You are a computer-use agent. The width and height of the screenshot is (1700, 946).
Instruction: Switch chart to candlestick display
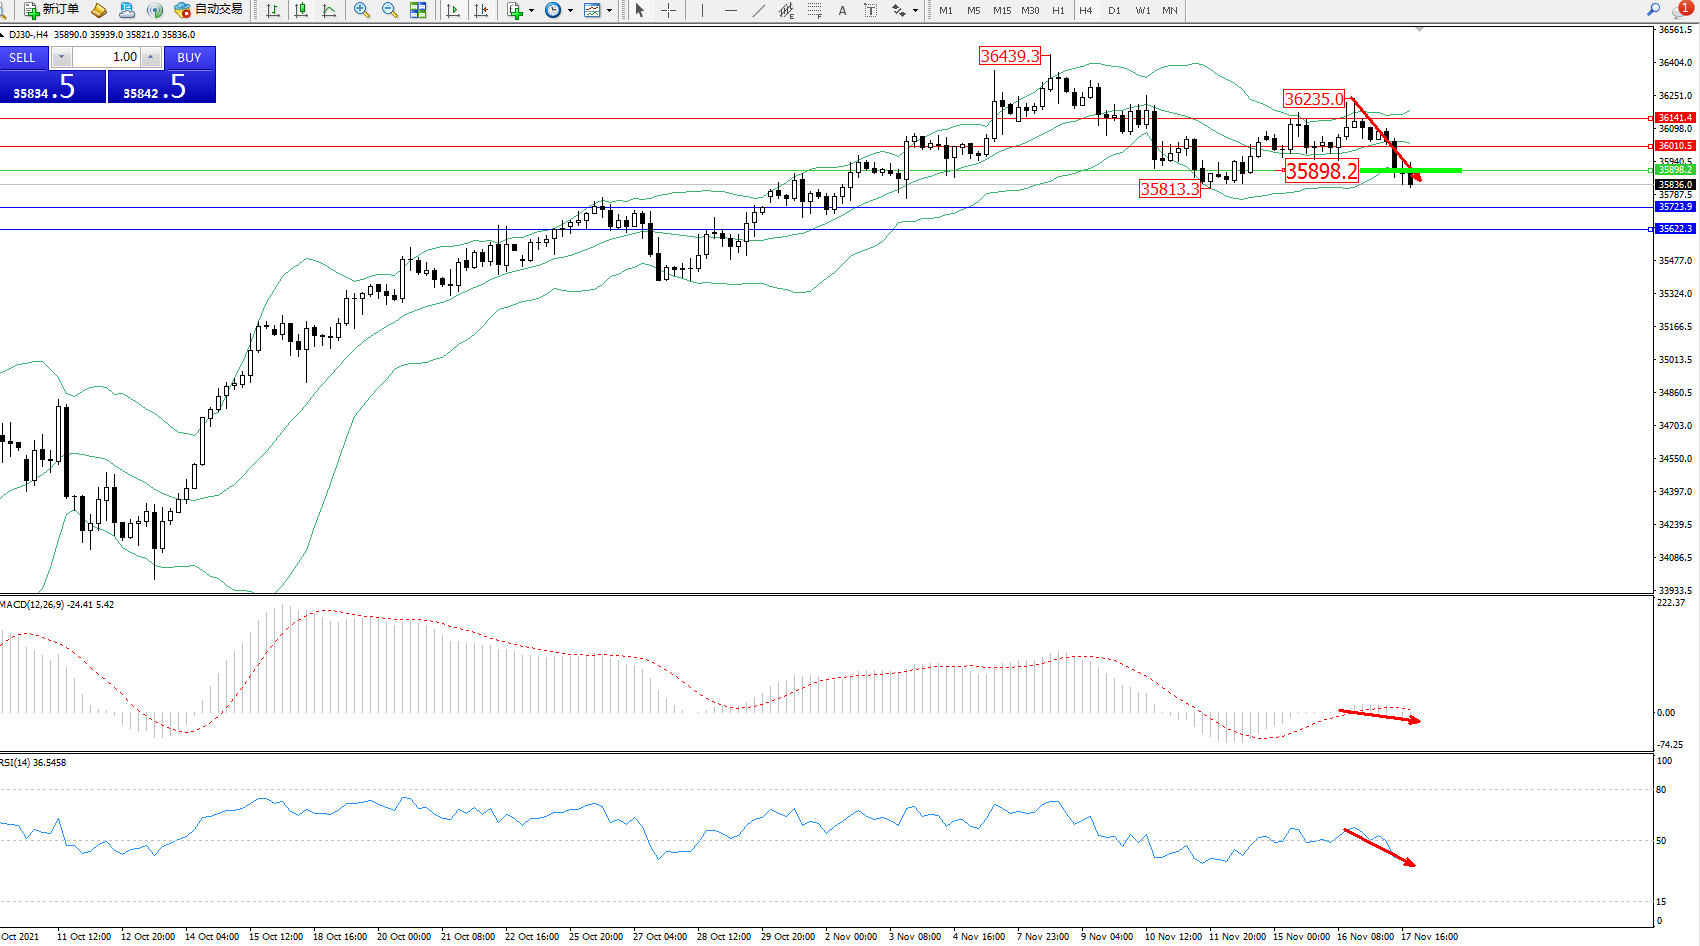300,10
